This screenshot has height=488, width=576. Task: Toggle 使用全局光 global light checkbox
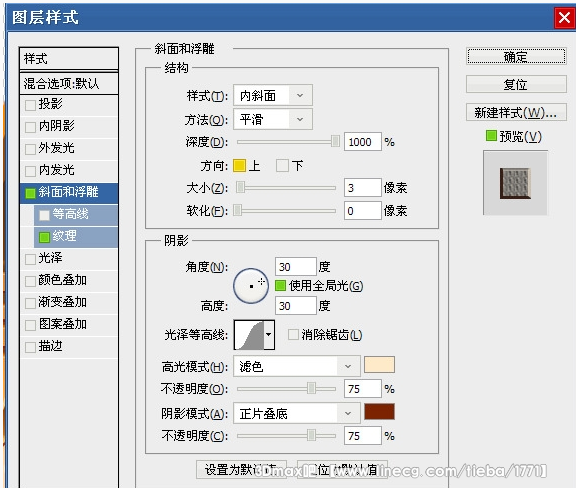click(x=281, y=285)
